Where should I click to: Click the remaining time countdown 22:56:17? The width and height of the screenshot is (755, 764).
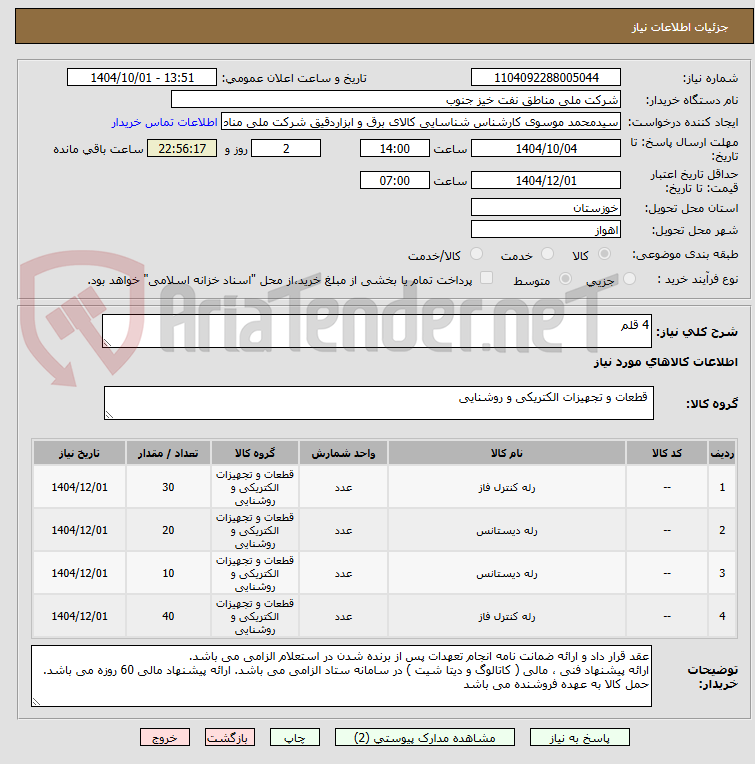click(x=182, y=148)
